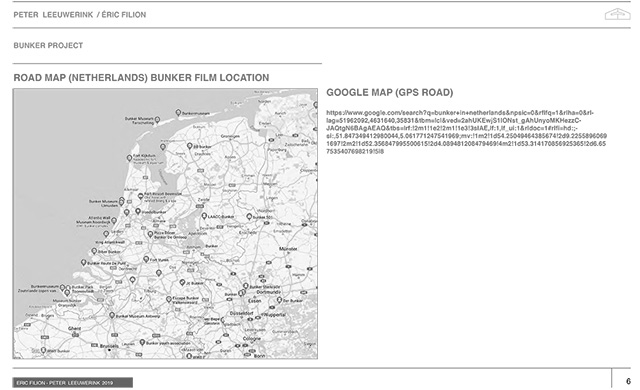Click the VondelBunker map pin
Screen dimensions: 640x390
tap(138, 211)
